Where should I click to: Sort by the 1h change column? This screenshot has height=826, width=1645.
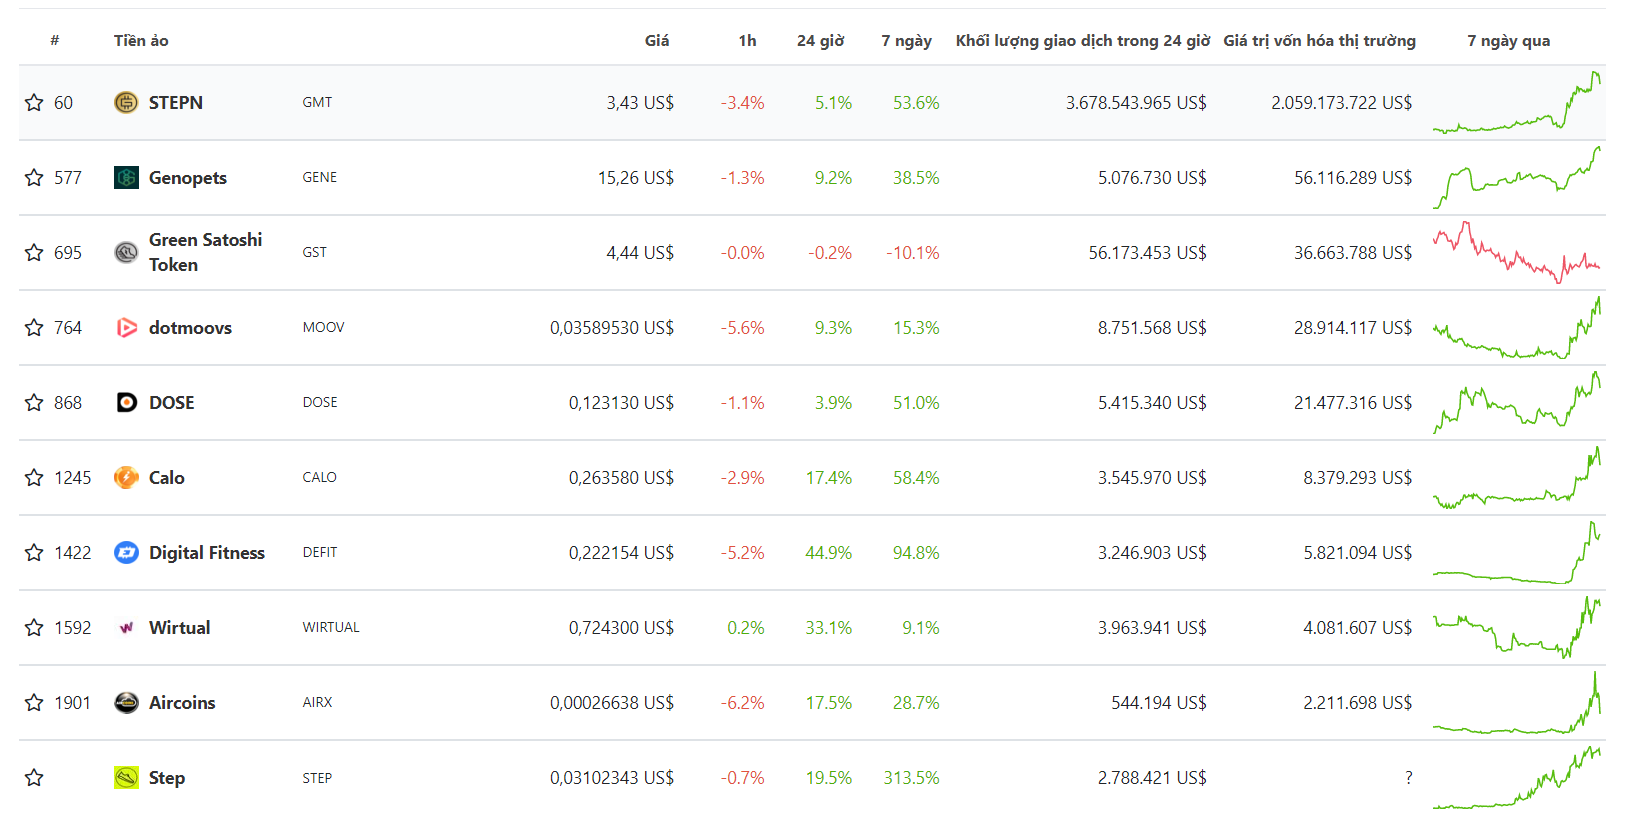click(747, 40)
